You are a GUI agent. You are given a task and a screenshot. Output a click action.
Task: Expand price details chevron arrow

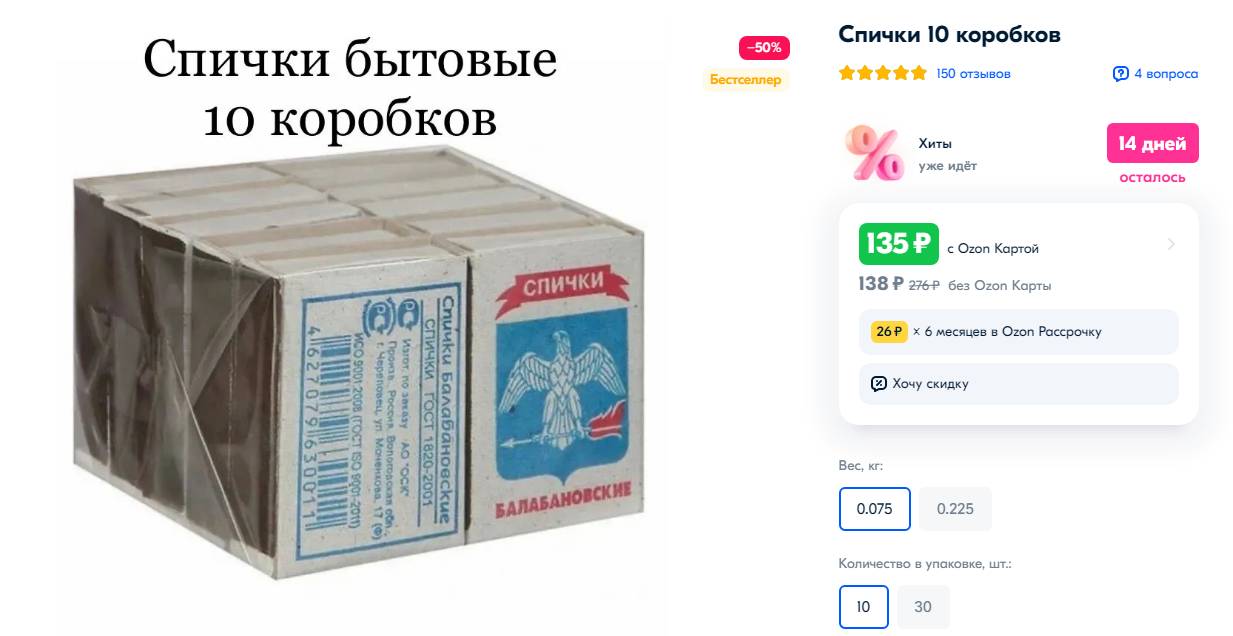(1171, 244)
